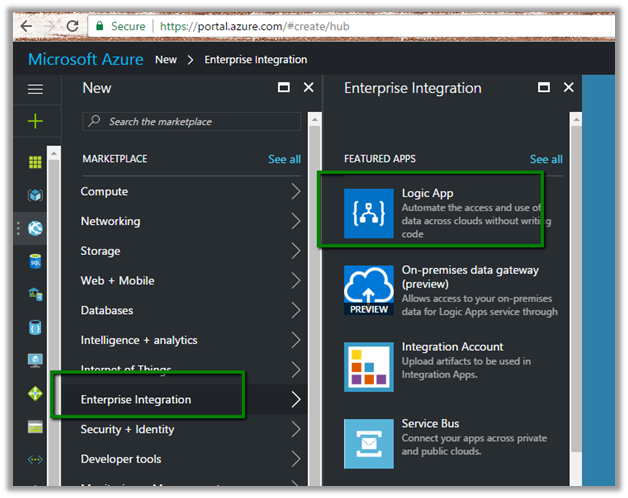
Task: Open the hamburger menu in the sidebar
Action: (36, 89)
